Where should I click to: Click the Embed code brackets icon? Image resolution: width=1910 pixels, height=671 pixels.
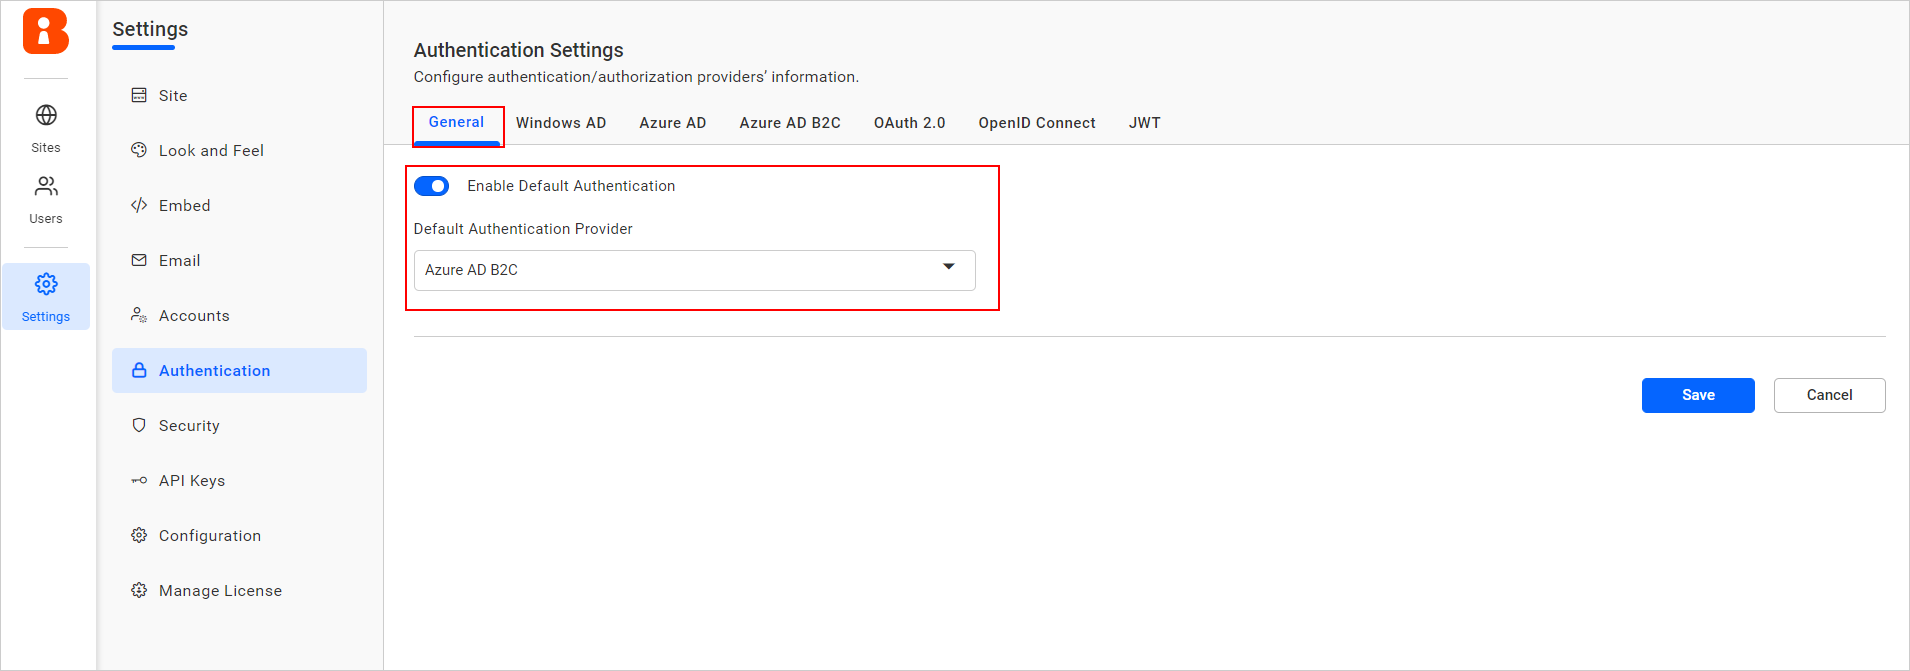tap(139, 205)
